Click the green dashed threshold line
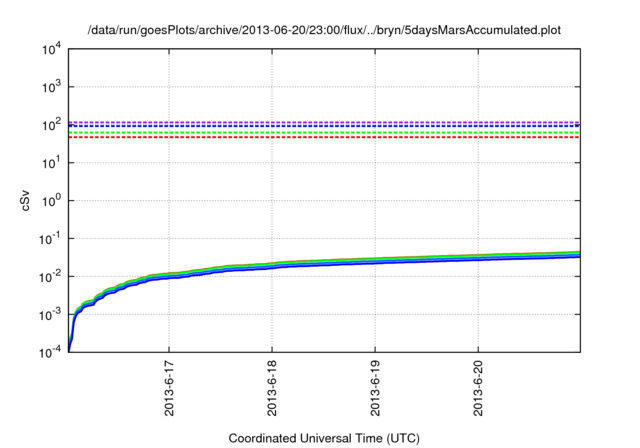 324,133
